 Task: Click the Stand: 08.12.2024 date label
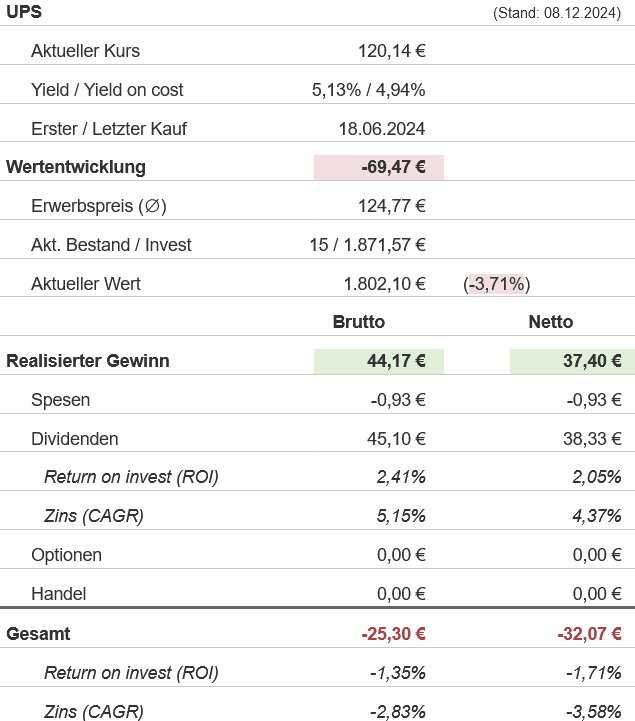pos(557,13)
